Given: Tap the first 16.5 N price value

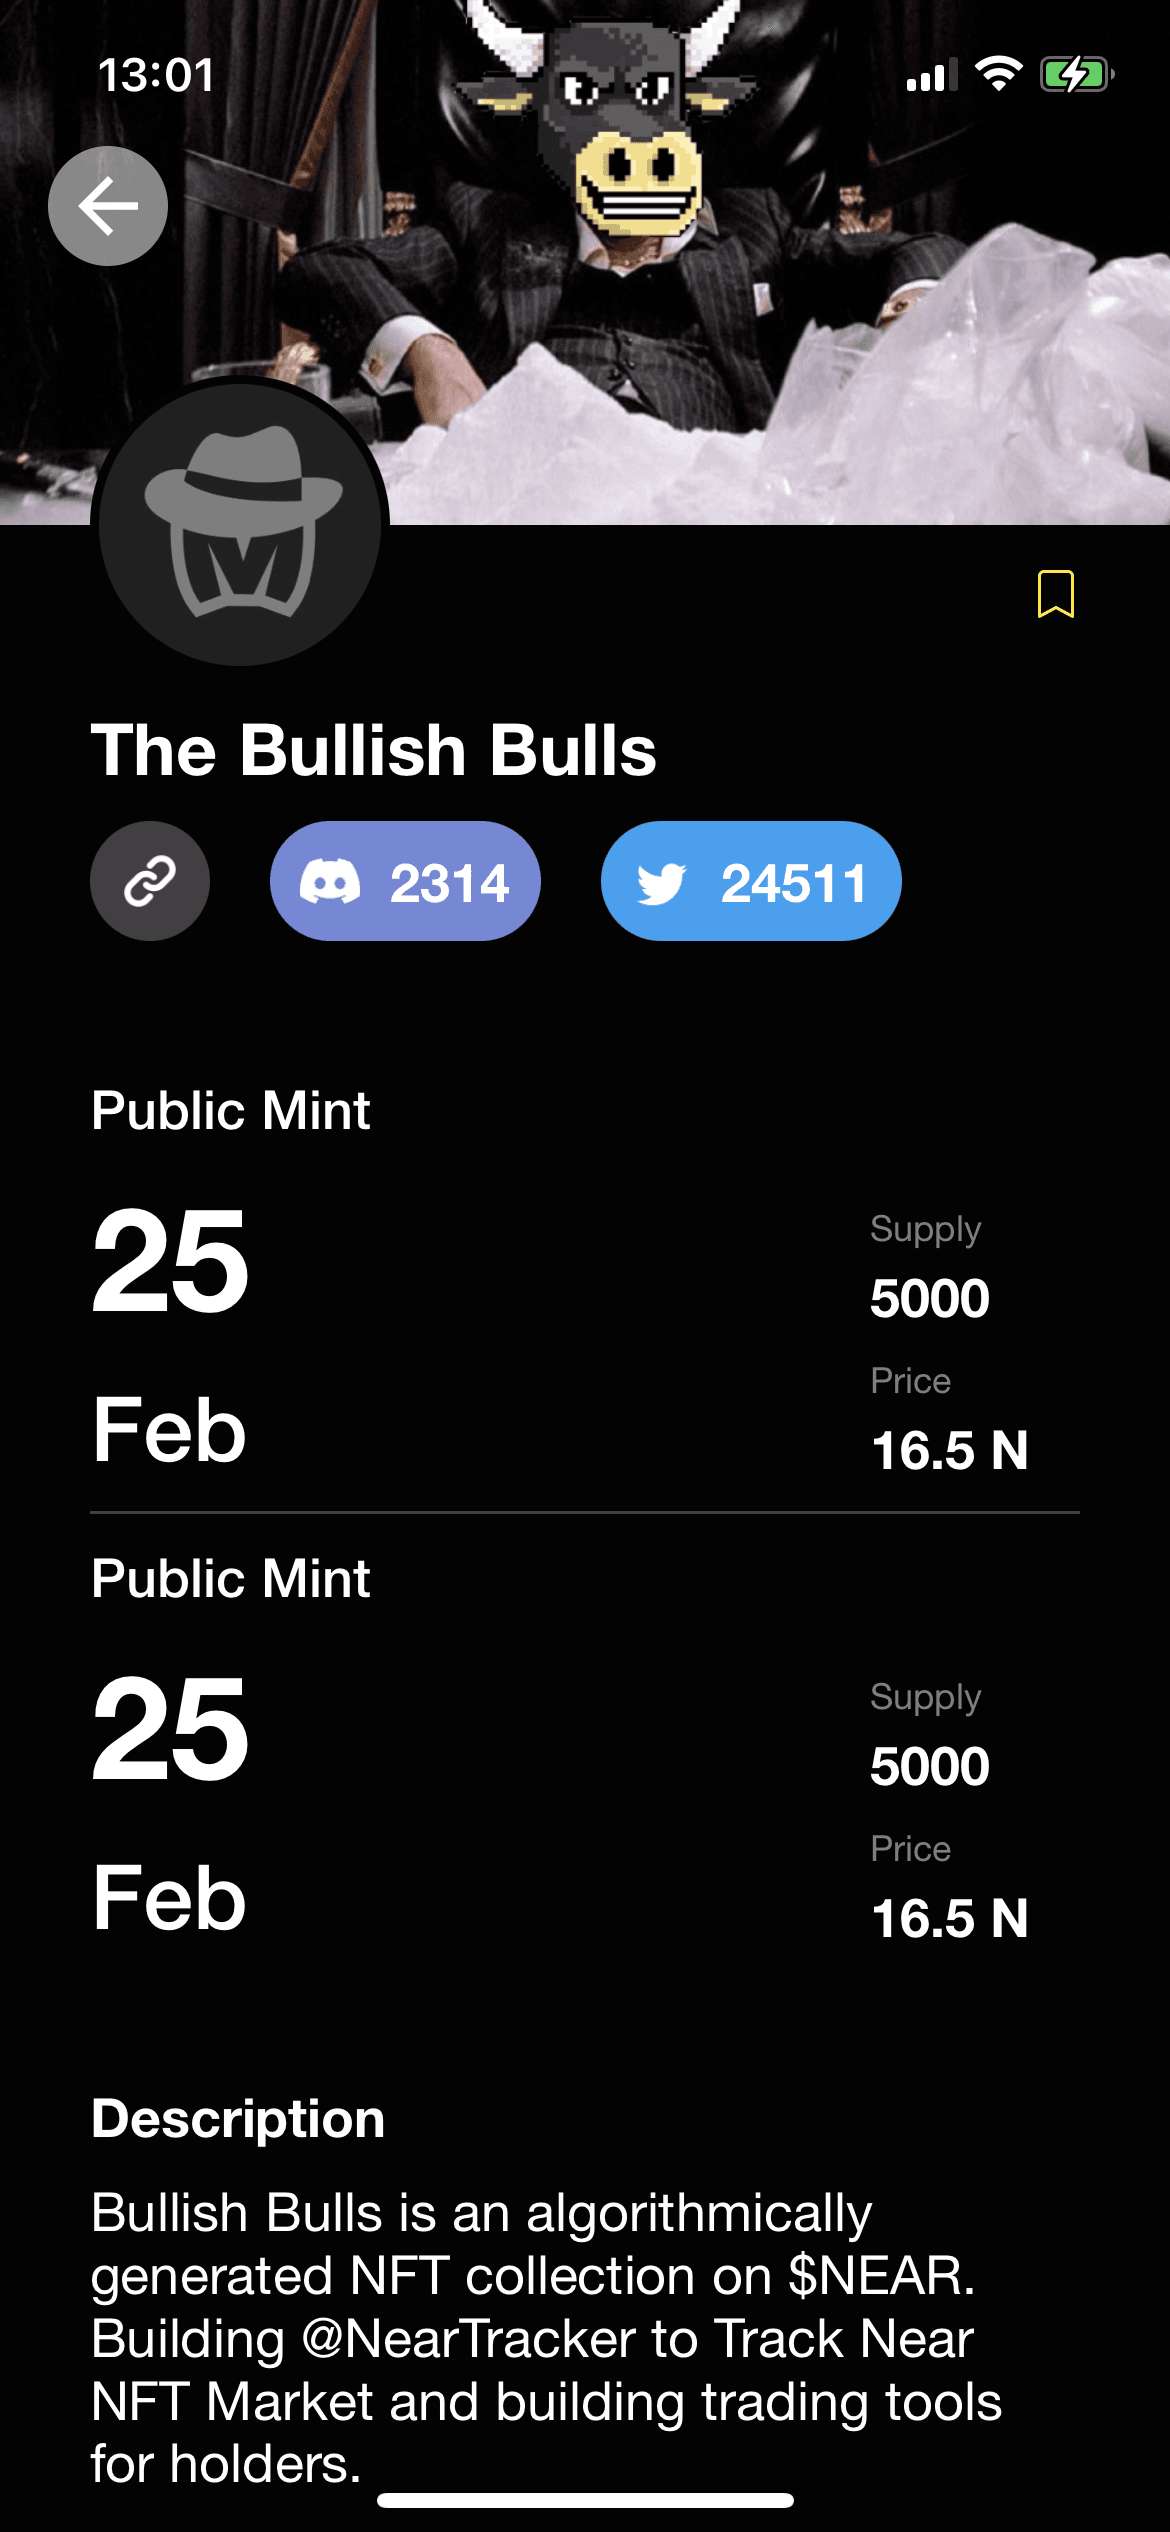Looking at the screenshot, I should [949, 1450].
